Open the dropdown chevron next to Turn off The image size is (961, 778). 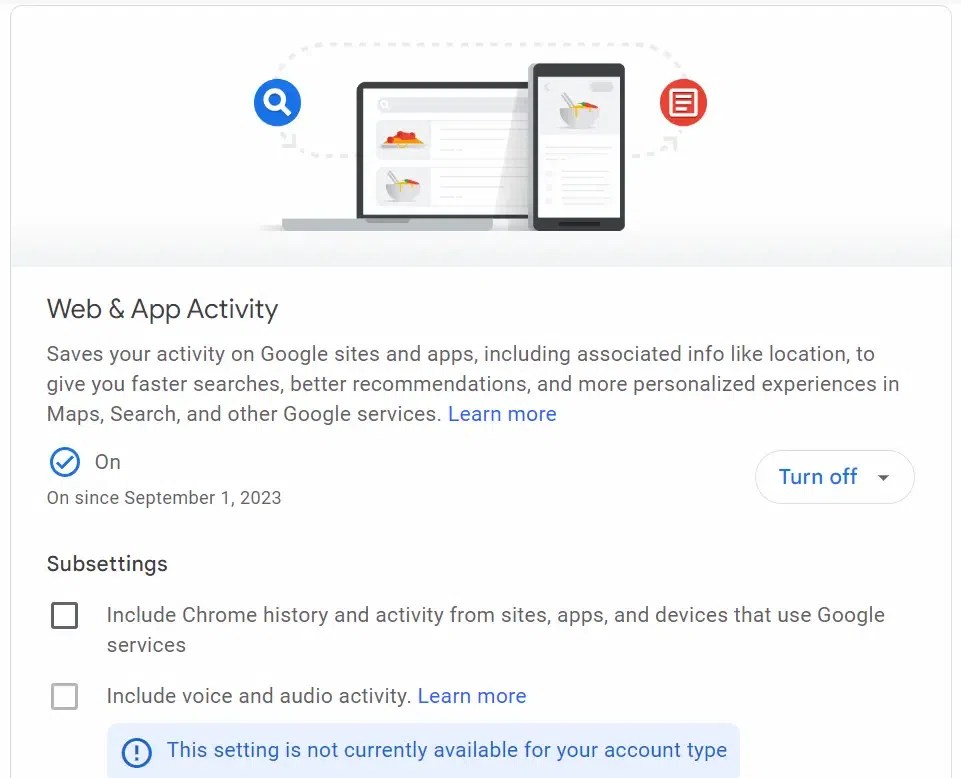(x=884, y=477)
